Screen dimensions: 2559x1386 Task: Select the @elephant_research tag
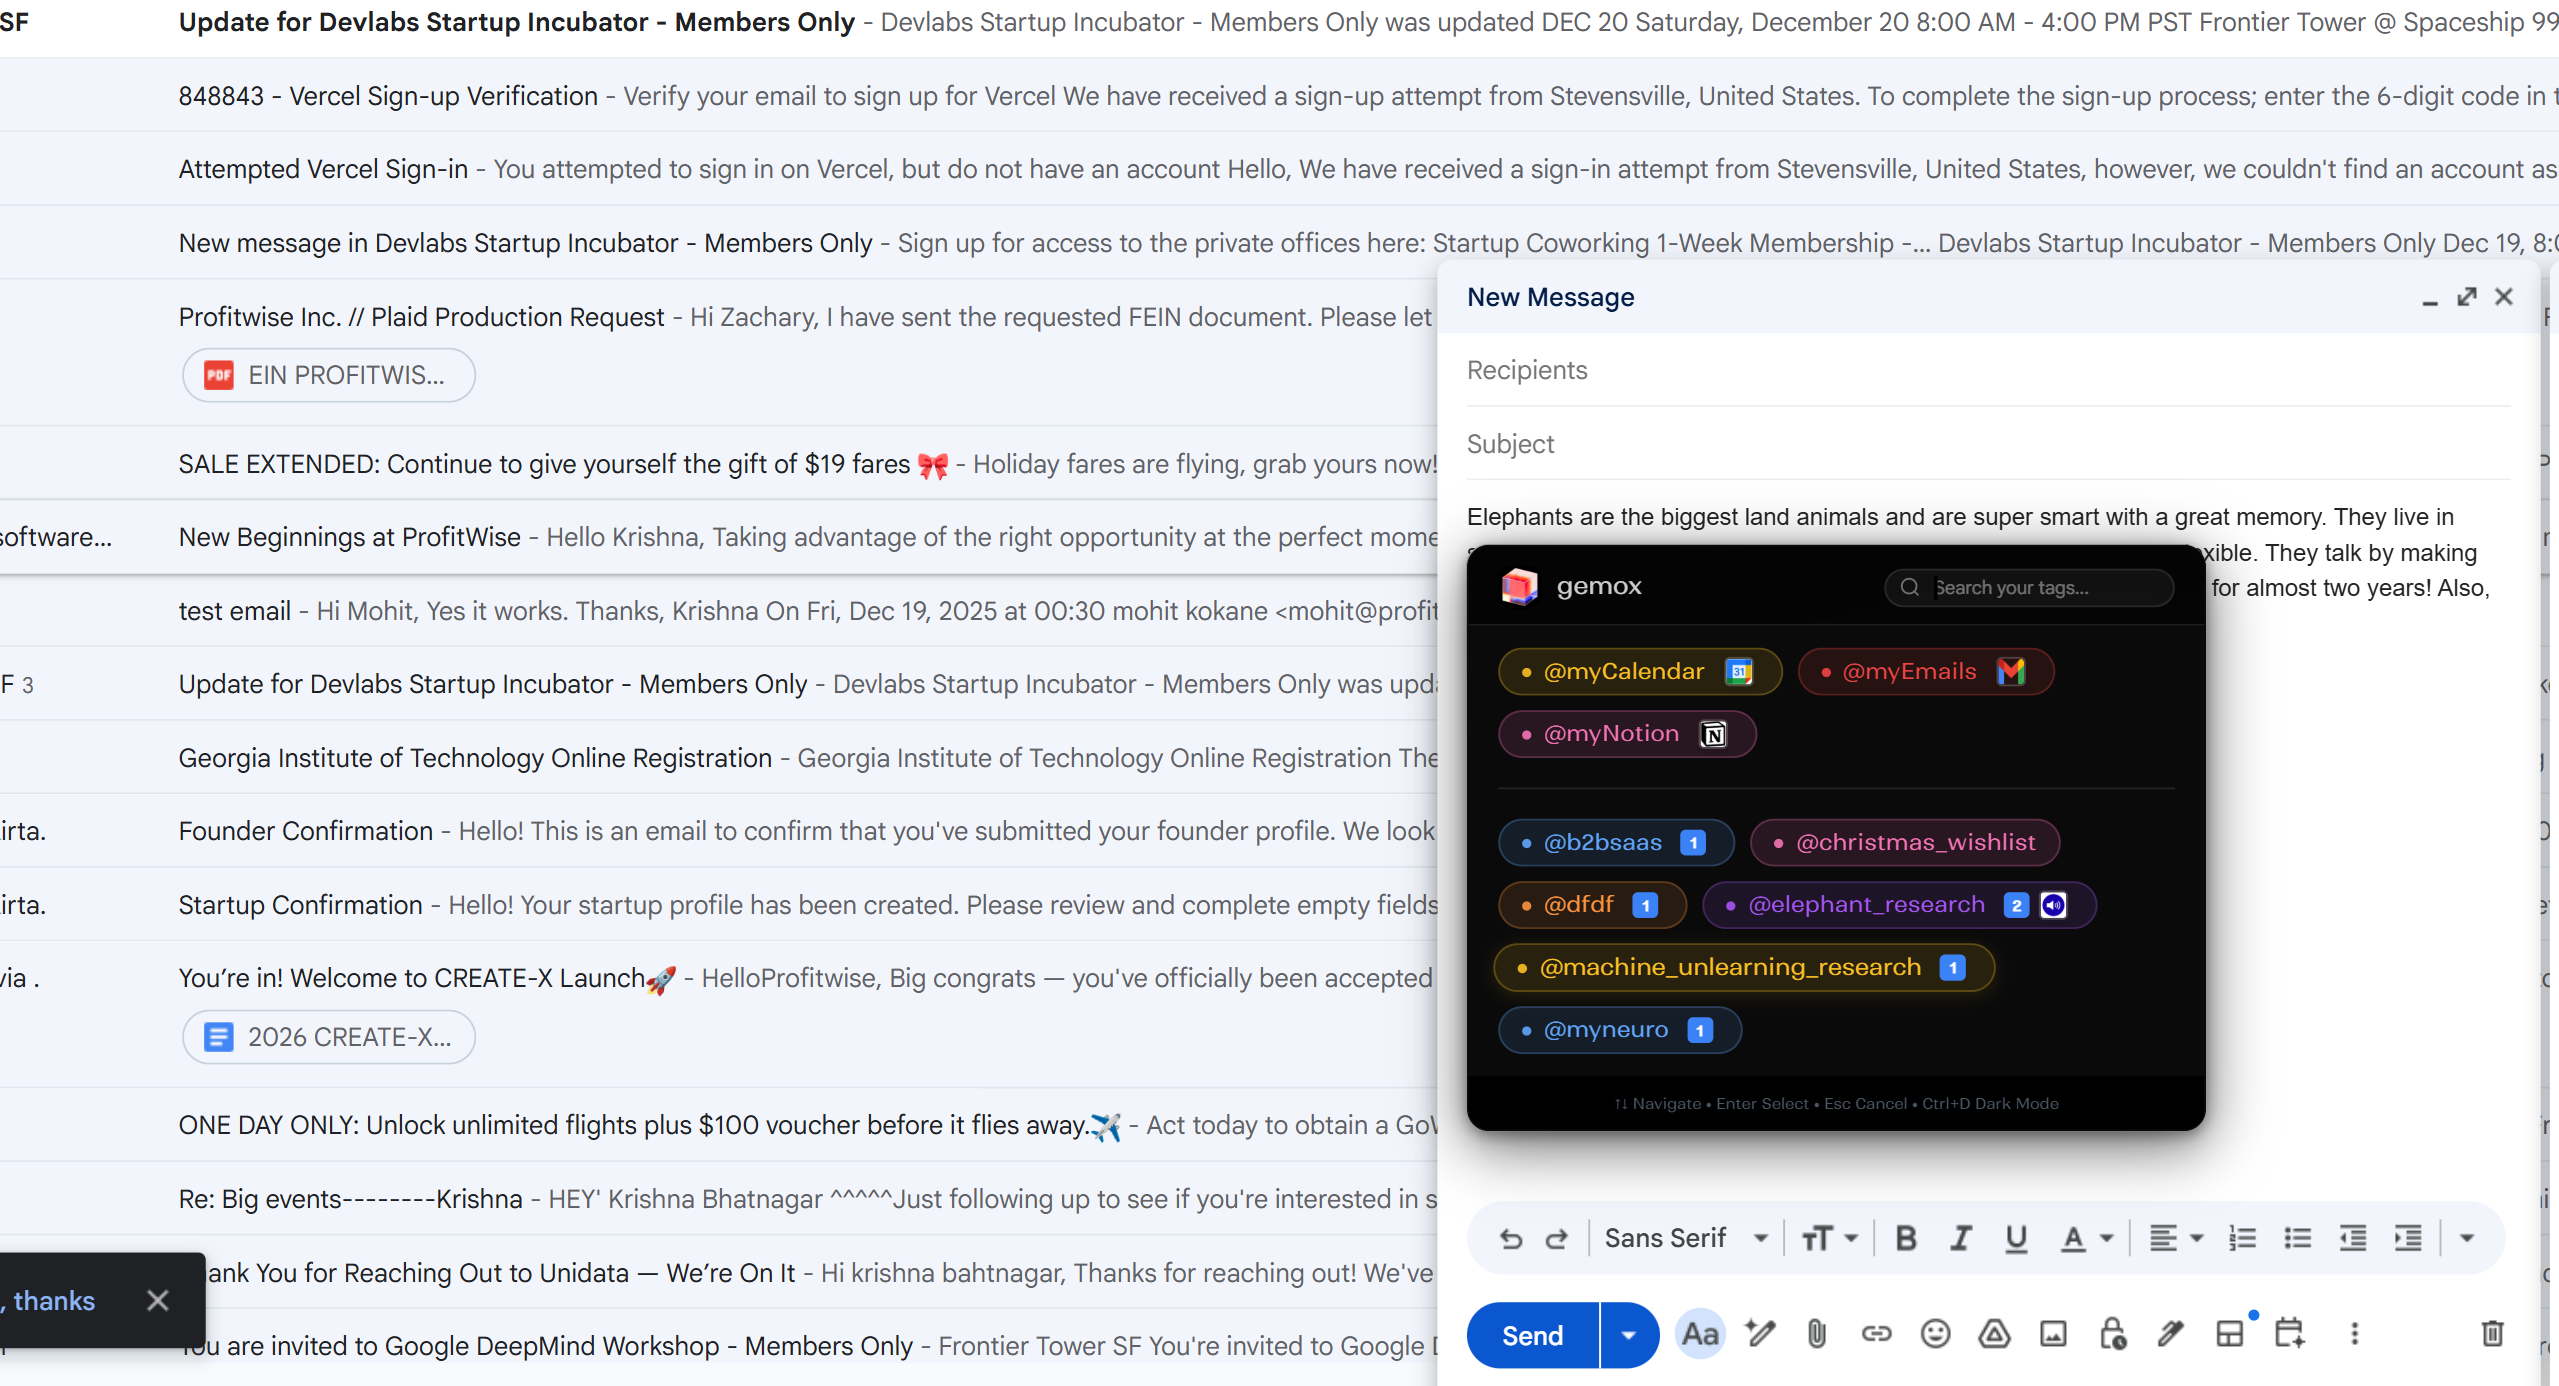[x=1866, y=905]
